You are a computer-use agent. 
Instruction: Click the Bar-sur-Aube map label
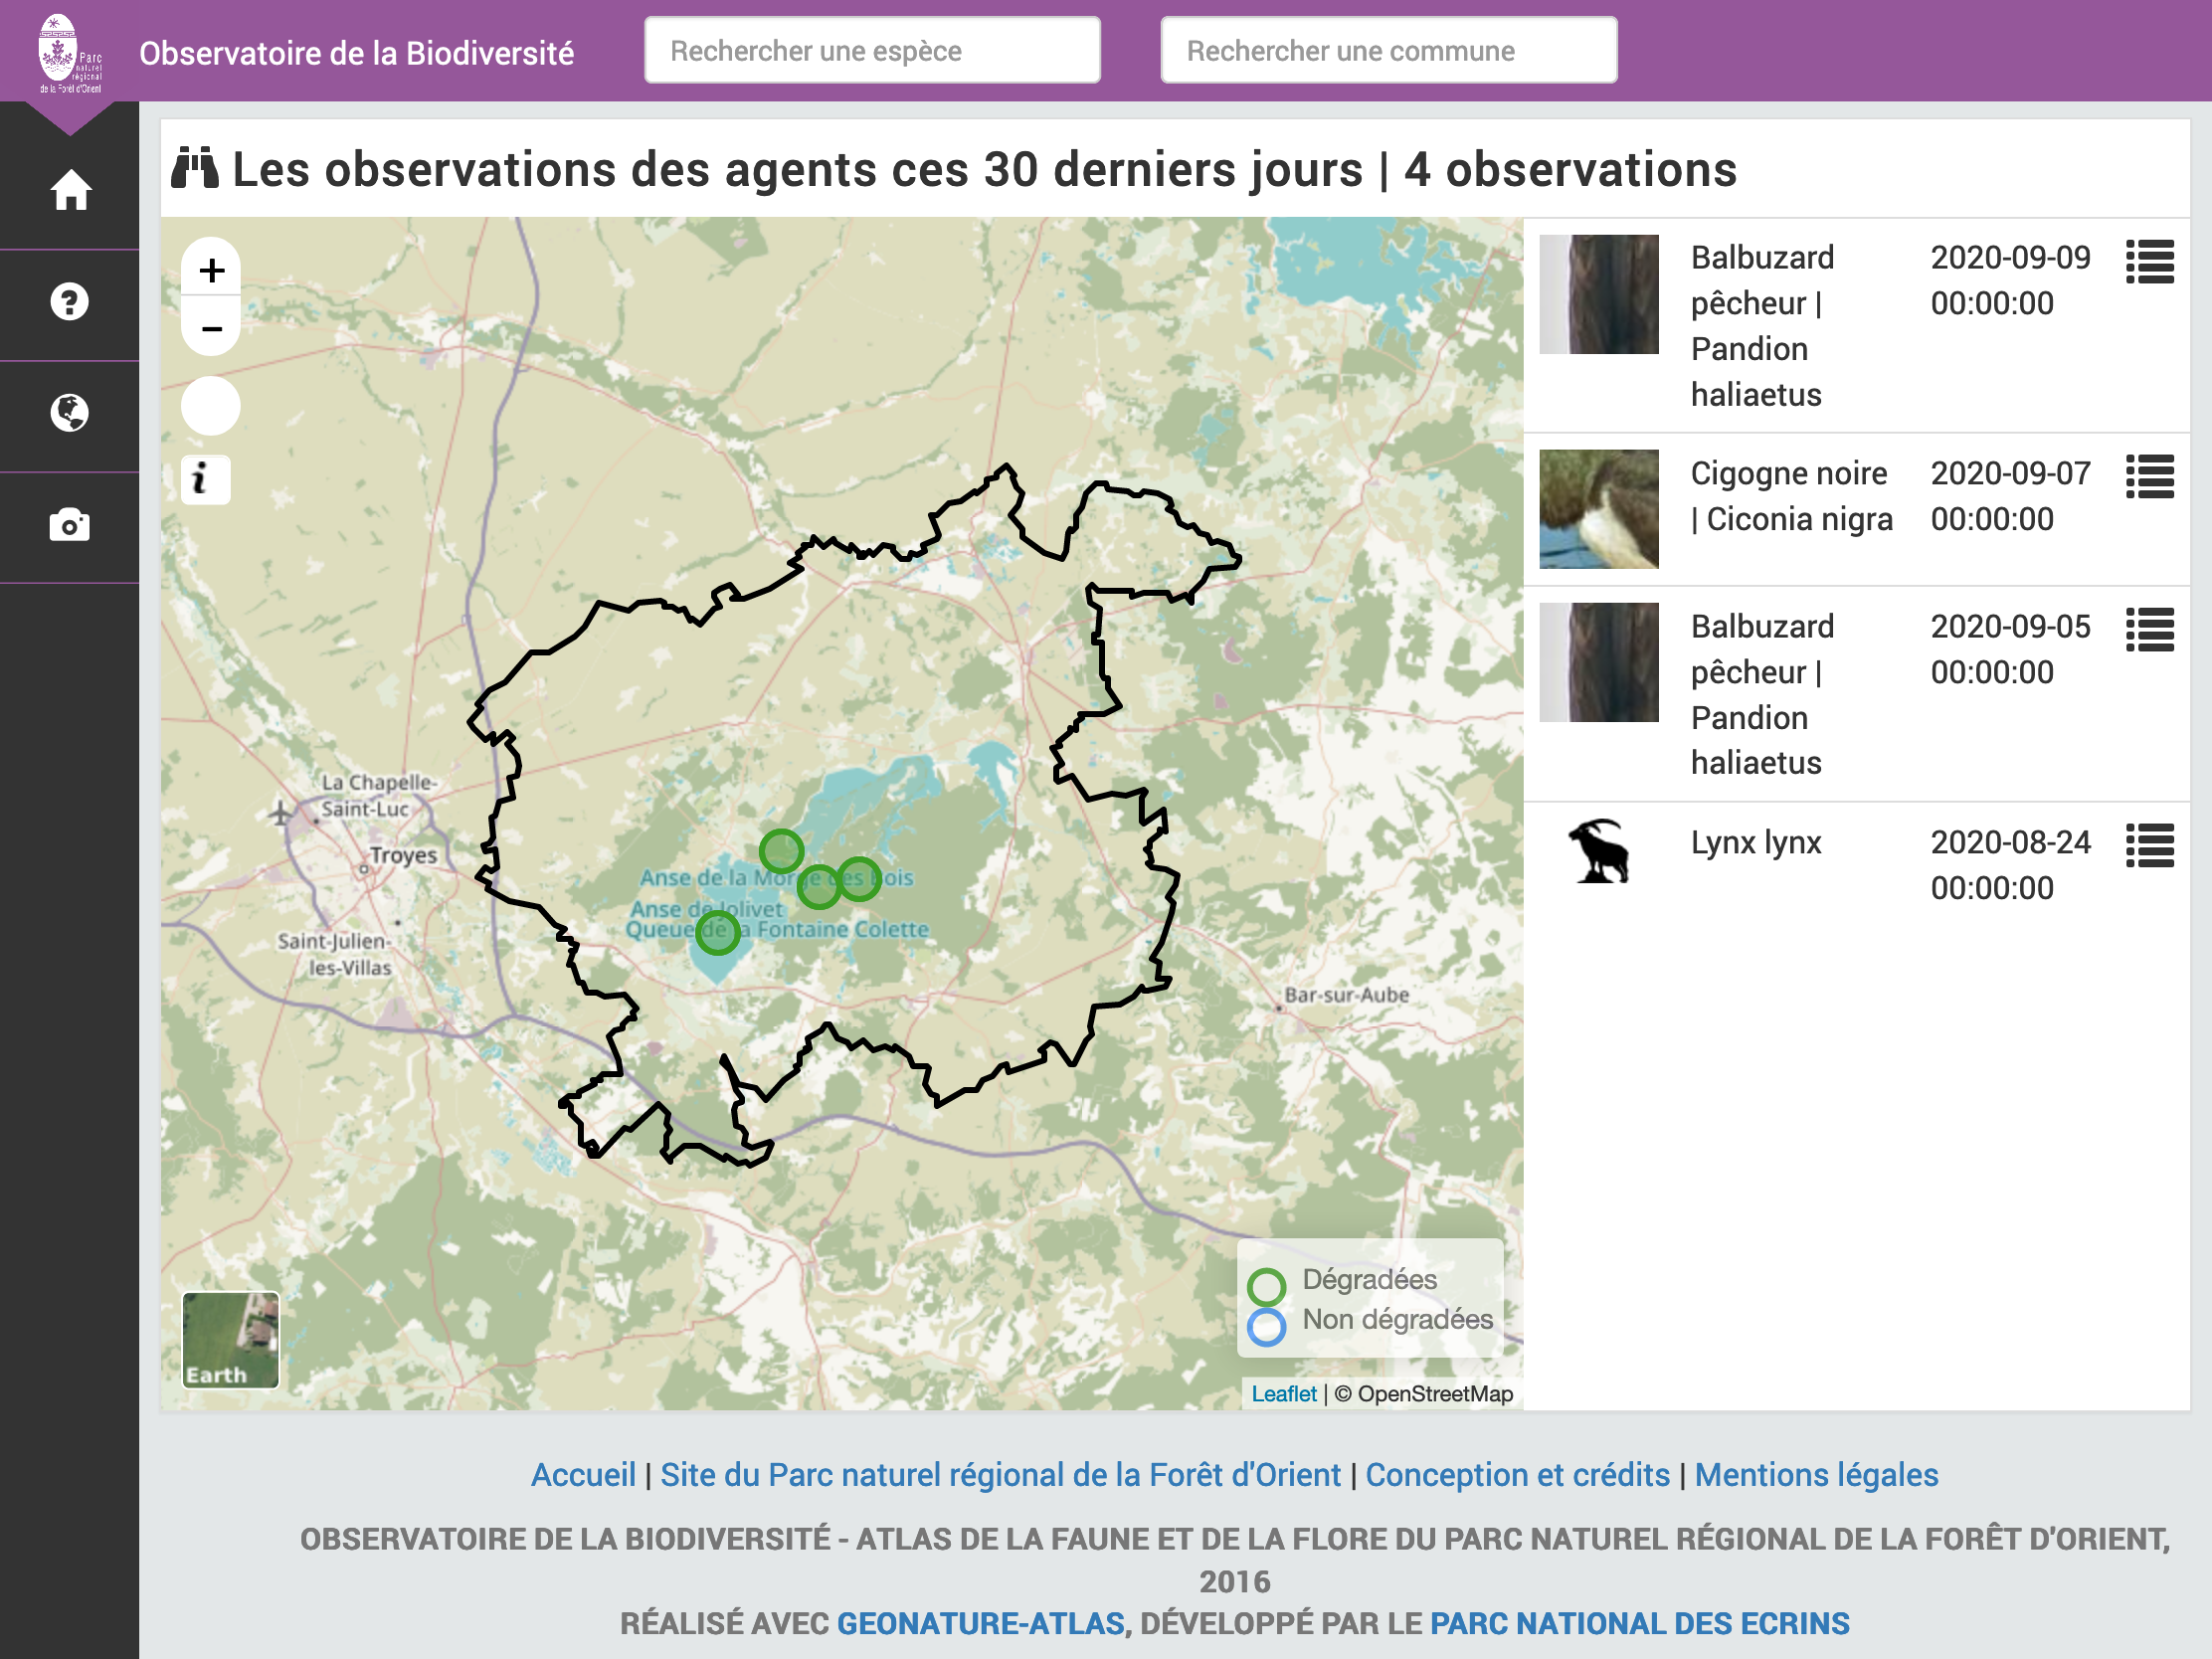(1346, 995)
